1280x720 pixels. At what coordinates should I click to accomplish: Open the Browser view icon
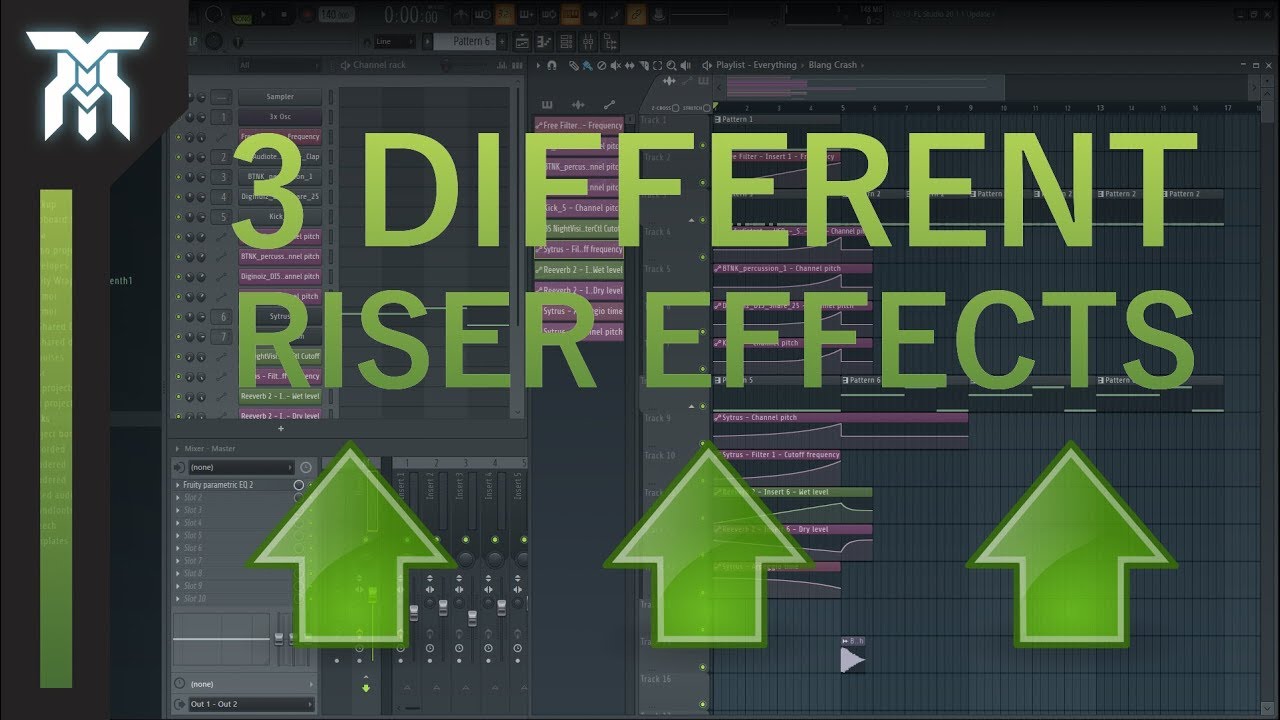click(610, 41)
